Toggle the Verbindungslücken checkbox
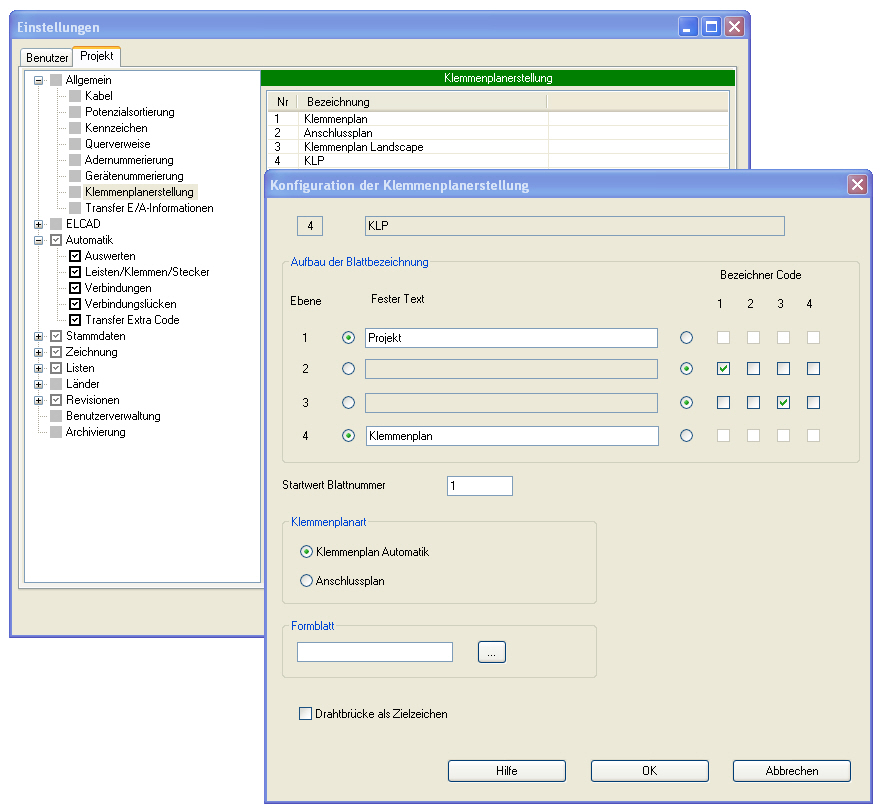Viewport: 880px width, 810px height. click(x=75, y=304)
